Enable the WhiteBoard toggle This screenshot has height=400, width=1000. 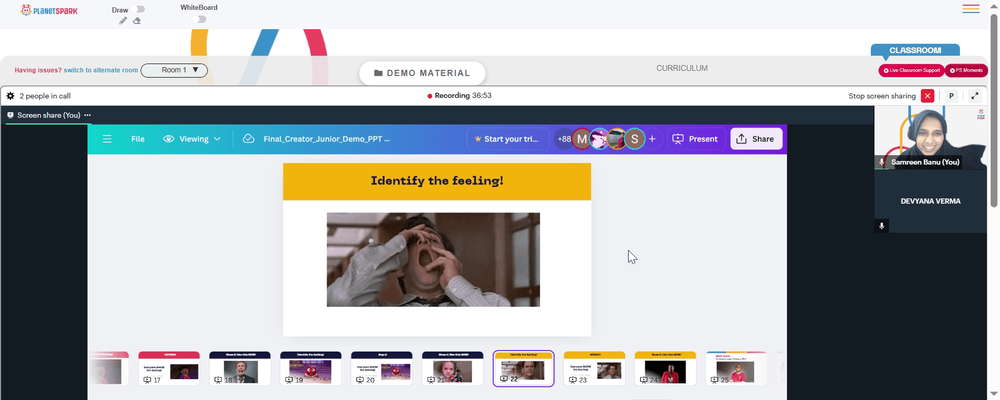click(200, 19)
